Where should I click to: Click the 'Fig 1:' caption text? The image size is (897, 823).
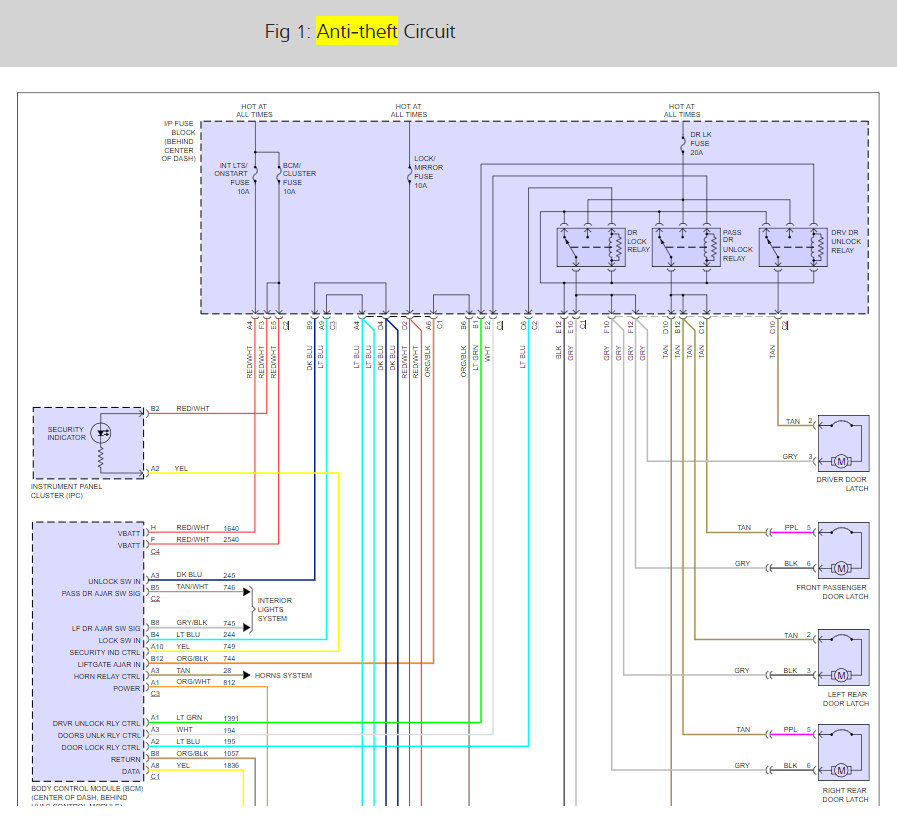288,31
